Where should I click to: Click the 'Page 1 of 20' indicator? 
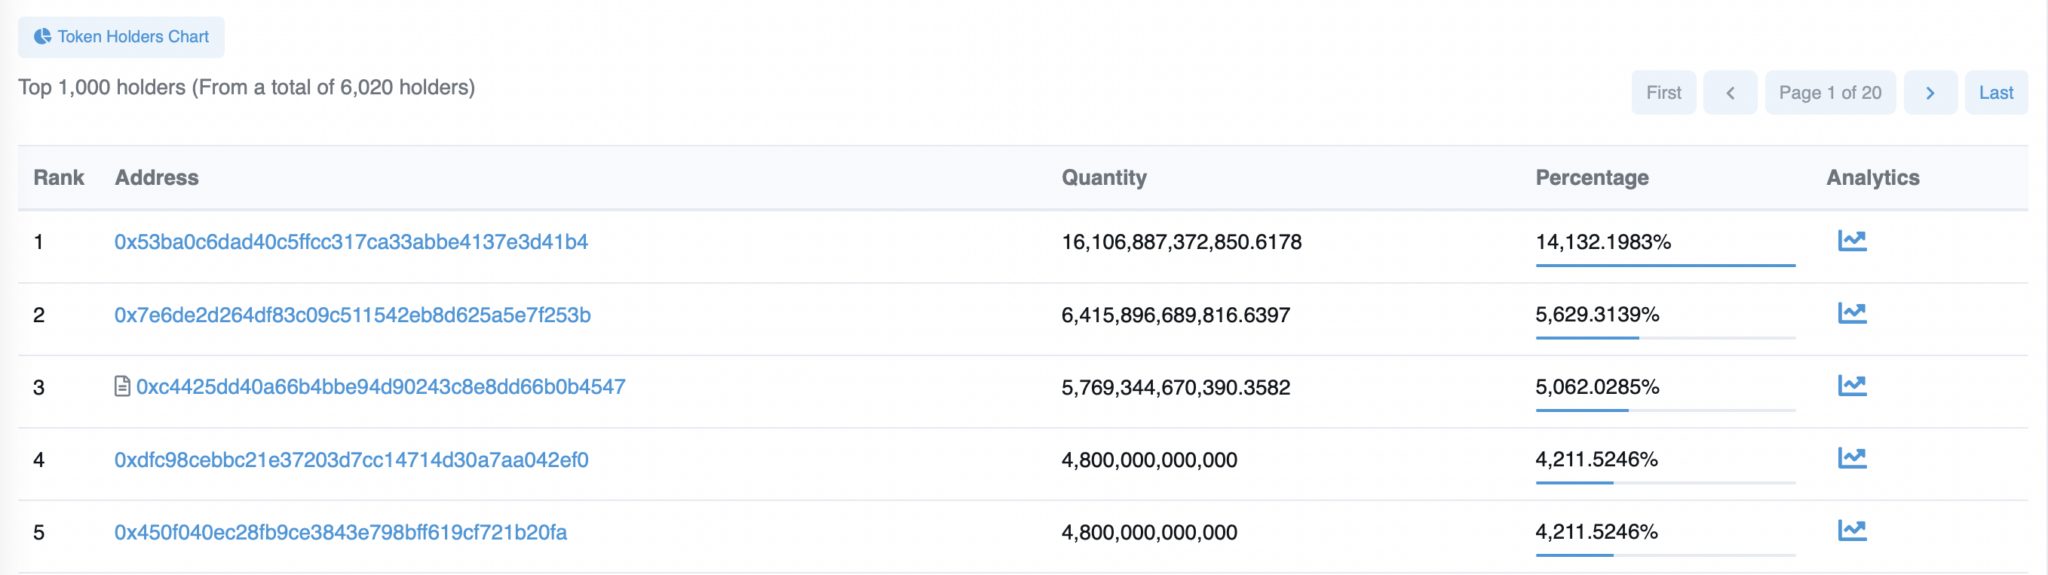(1830, 92)
